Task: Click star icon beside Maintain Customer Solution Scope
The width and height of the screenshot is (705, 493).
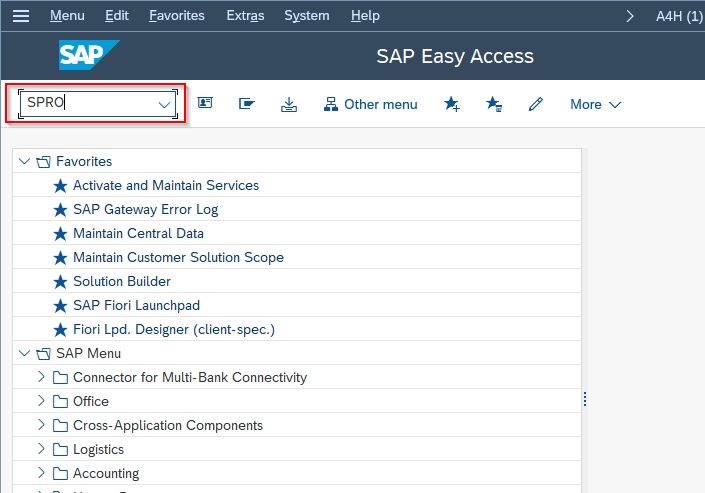Action: [60, 258]
